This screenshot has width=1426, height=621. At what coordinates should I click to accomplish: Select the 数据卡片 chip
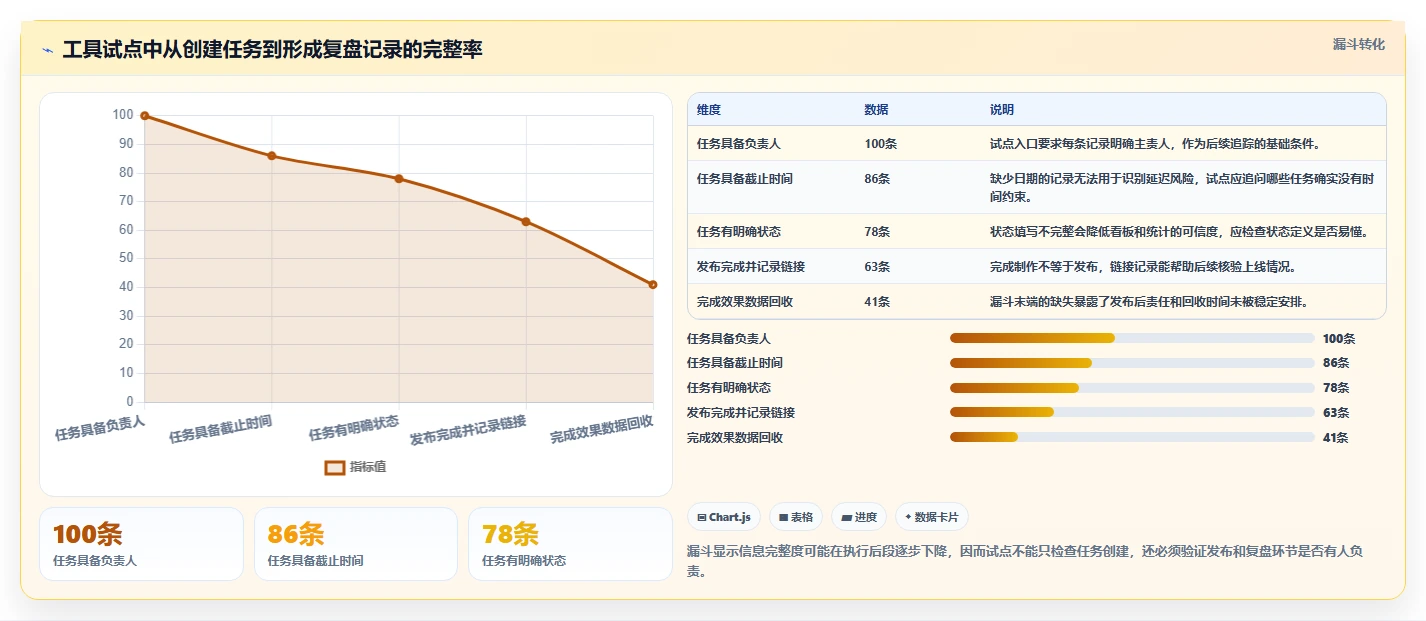point(931,517)
